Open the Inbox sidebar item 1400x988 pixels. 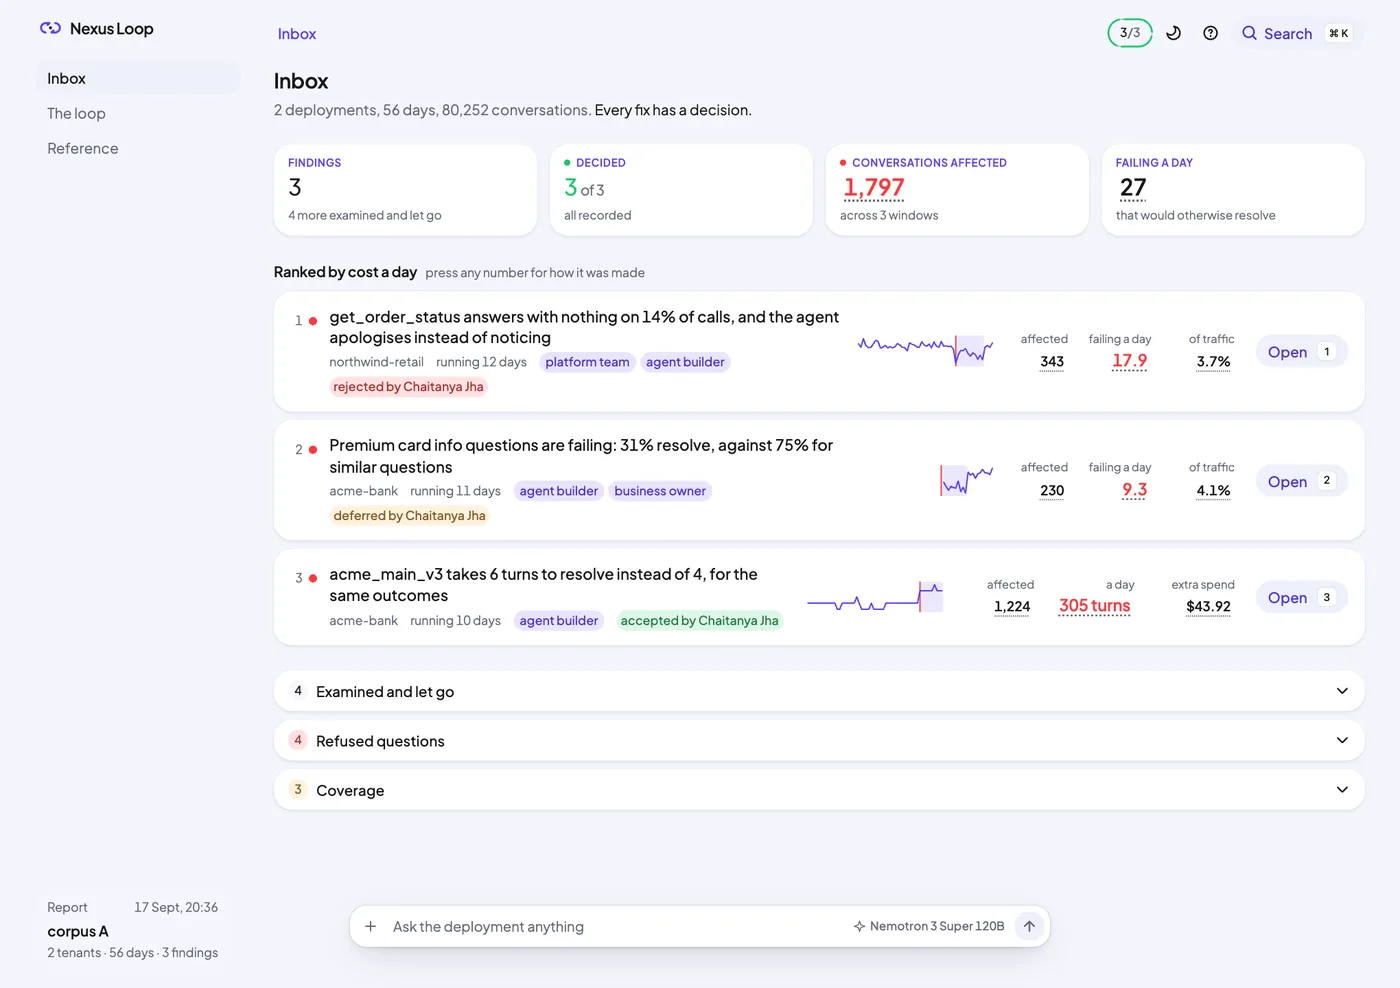138,78
